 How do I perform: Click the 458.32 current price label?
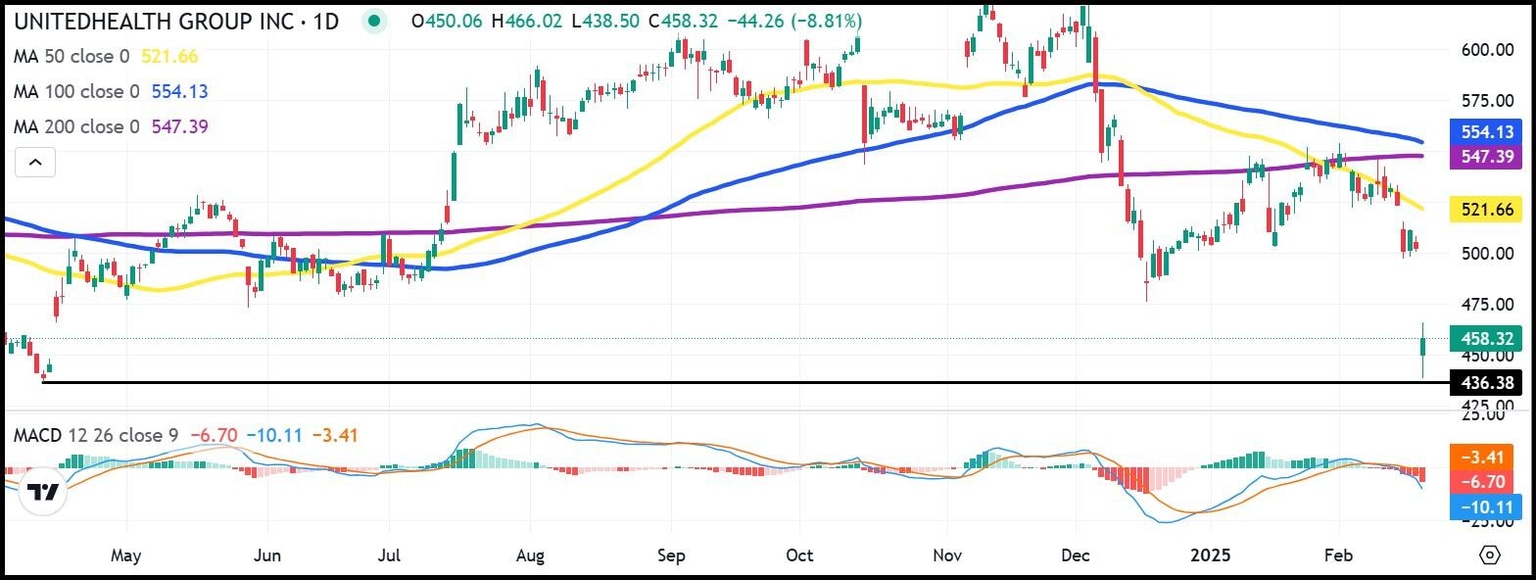pyautogui.click(x=1485, y=338)
